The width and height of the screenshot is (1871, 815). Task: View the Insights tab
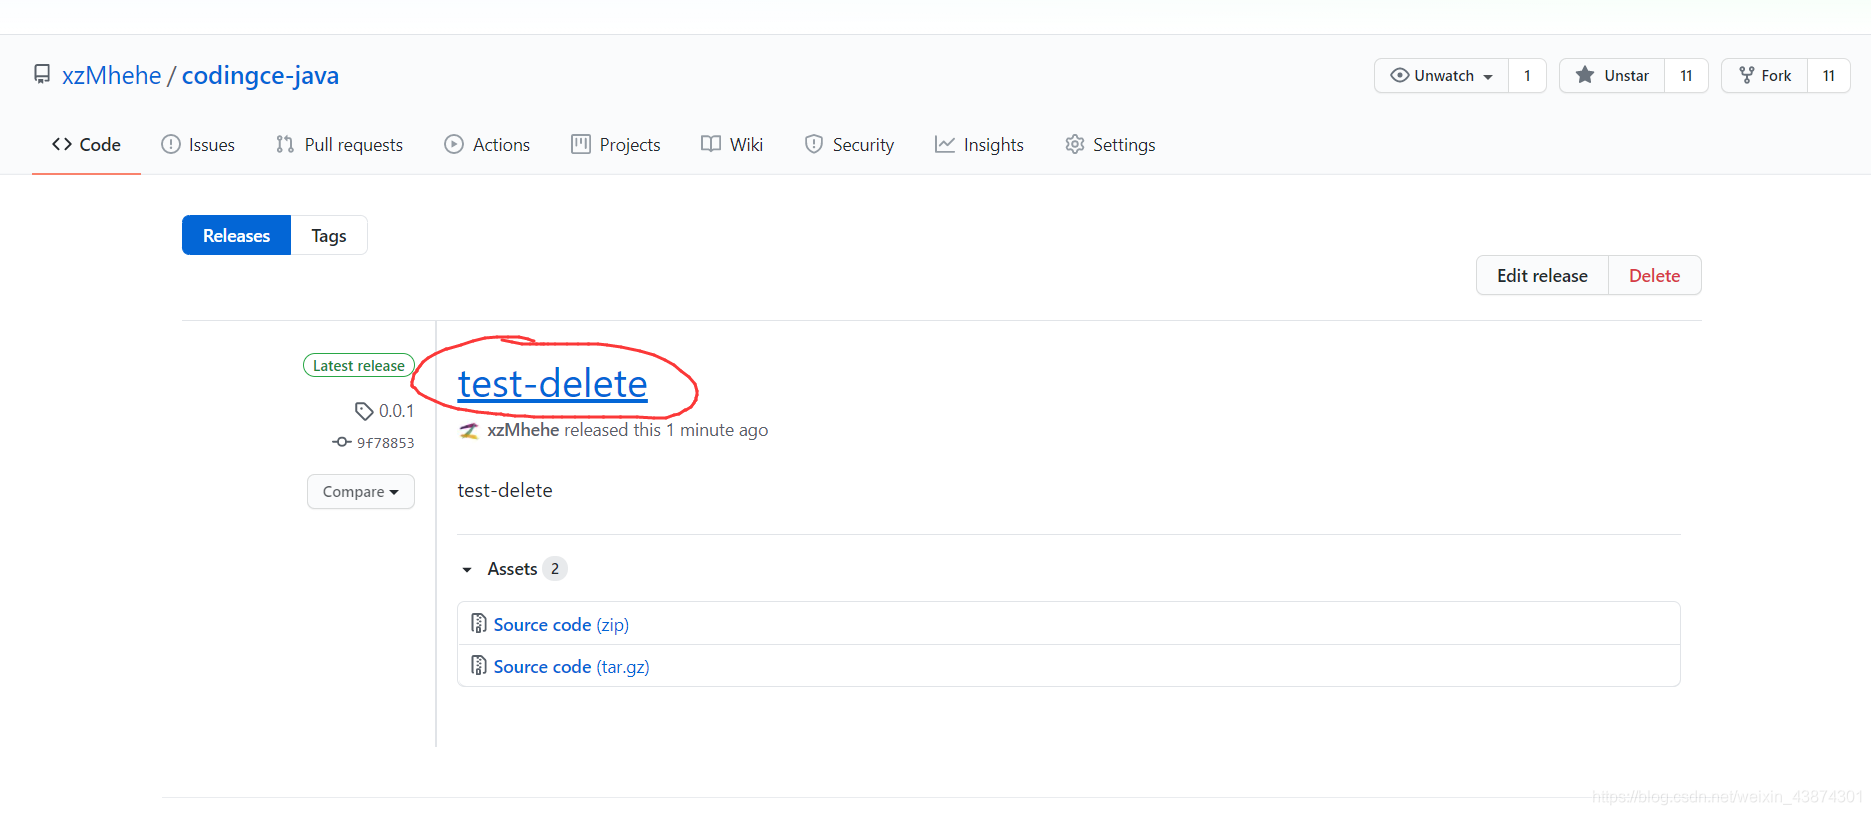pyautogui.click(x=979, y=145)
